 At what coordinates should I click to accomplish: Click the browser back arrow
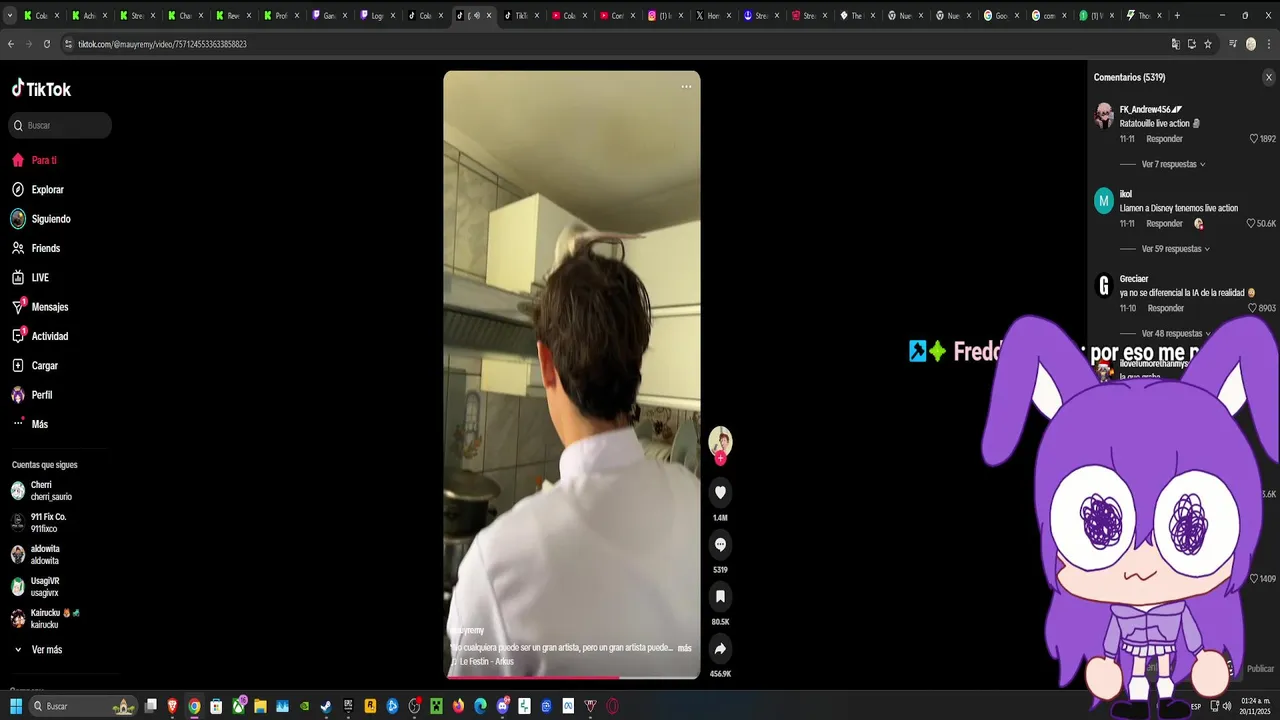point(11,44)
